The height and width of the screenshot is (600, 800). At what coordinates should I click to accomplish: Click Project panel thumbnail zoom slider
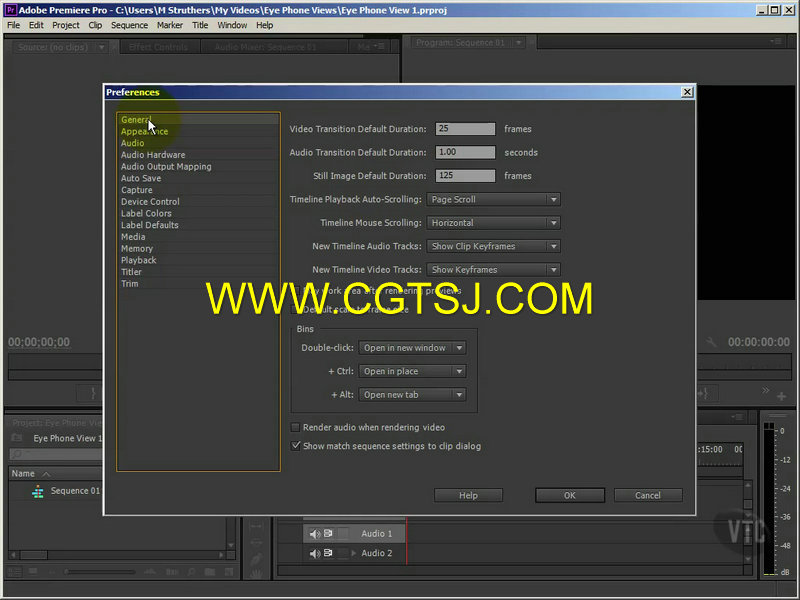click(x=99, y=572)
